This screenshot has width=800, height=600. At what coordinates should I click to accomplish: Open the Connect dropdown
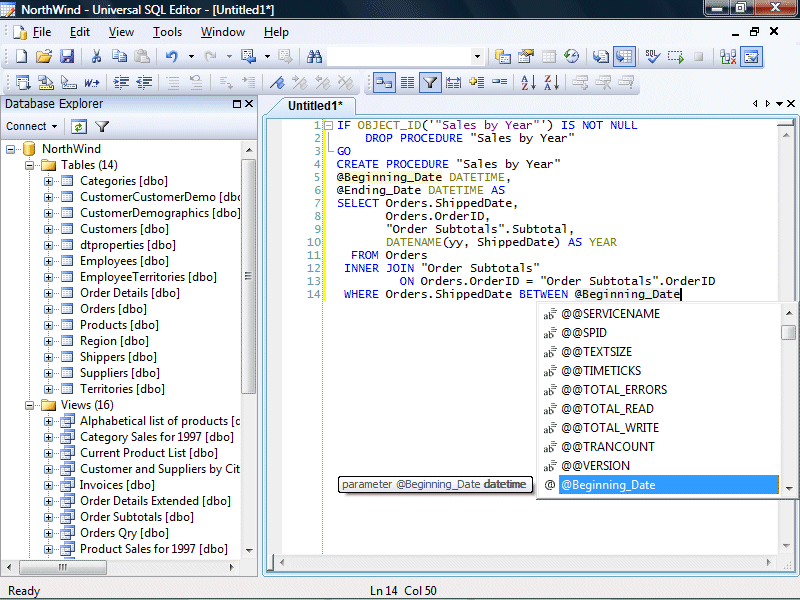point(31,126)
